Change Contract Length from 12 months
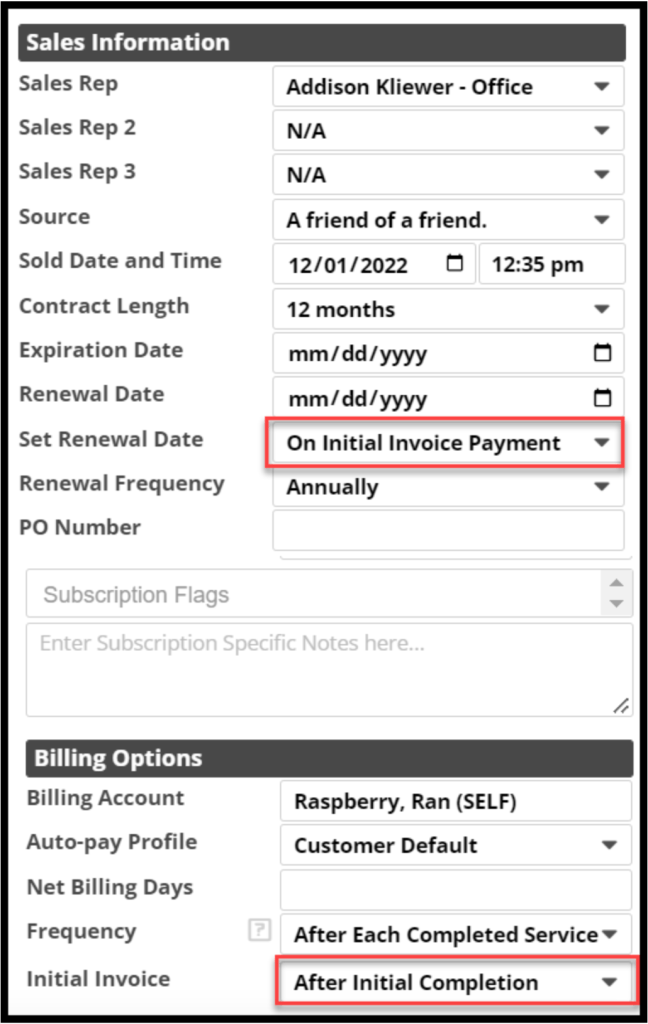 (448, 309)
